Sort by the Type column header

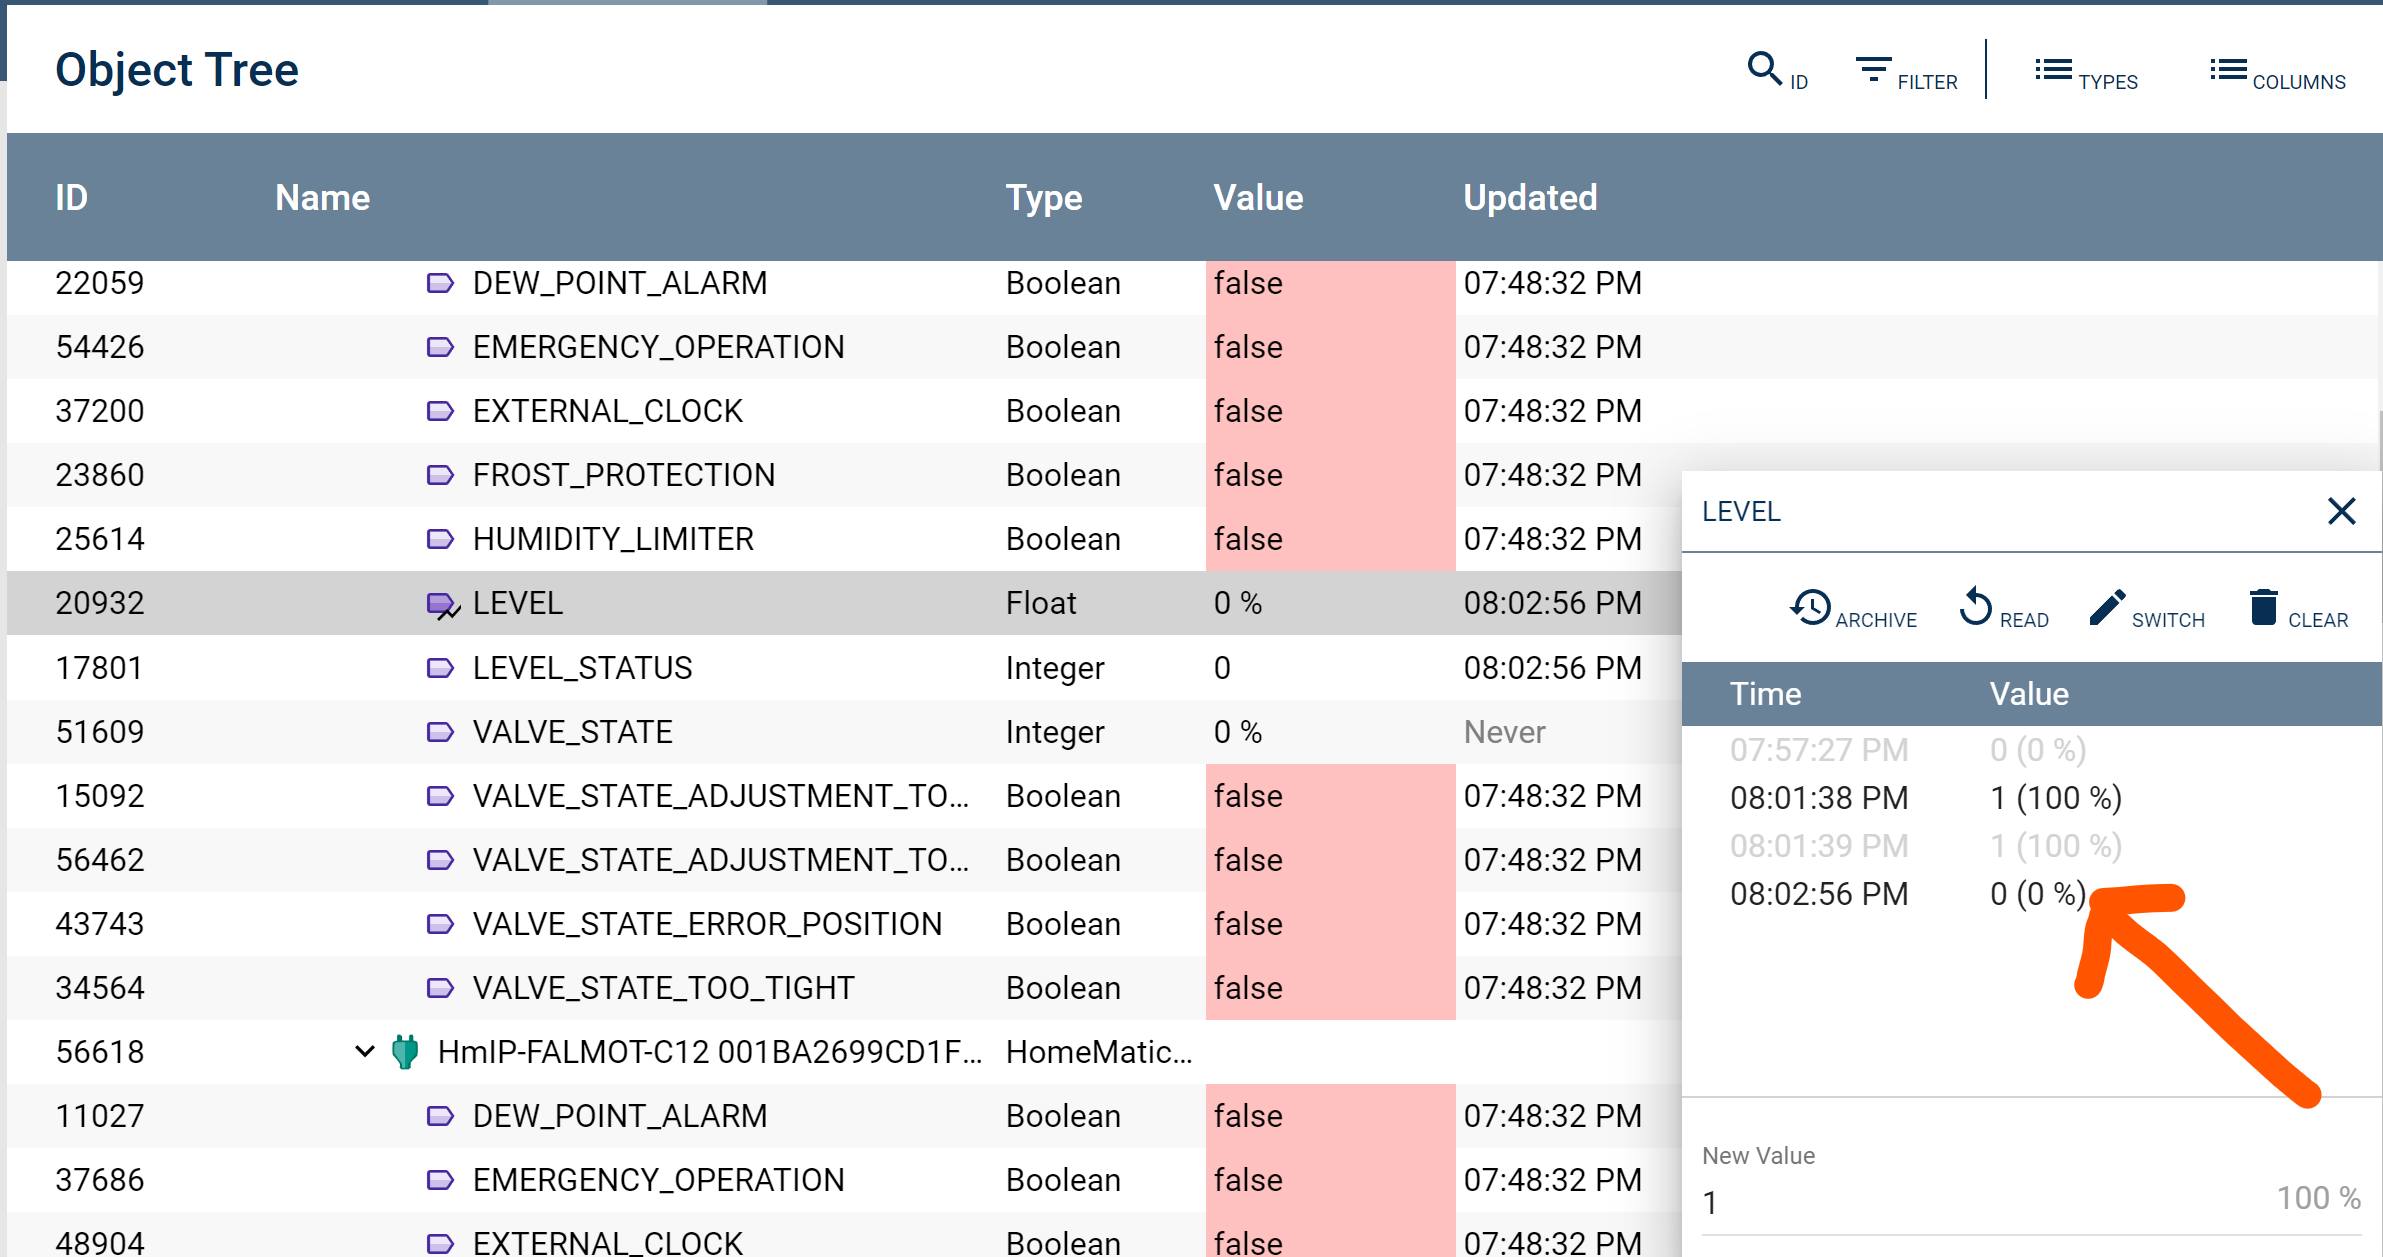1043,197
